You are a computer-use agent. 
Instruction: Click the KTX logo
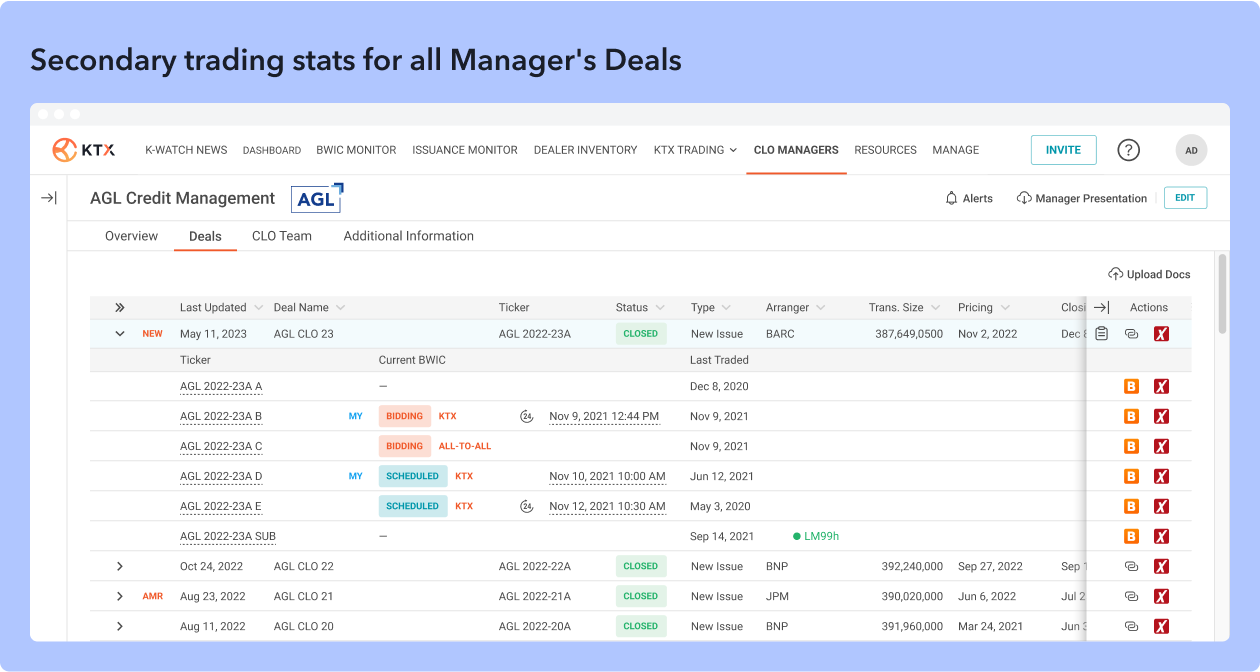[x=84, y=150]
